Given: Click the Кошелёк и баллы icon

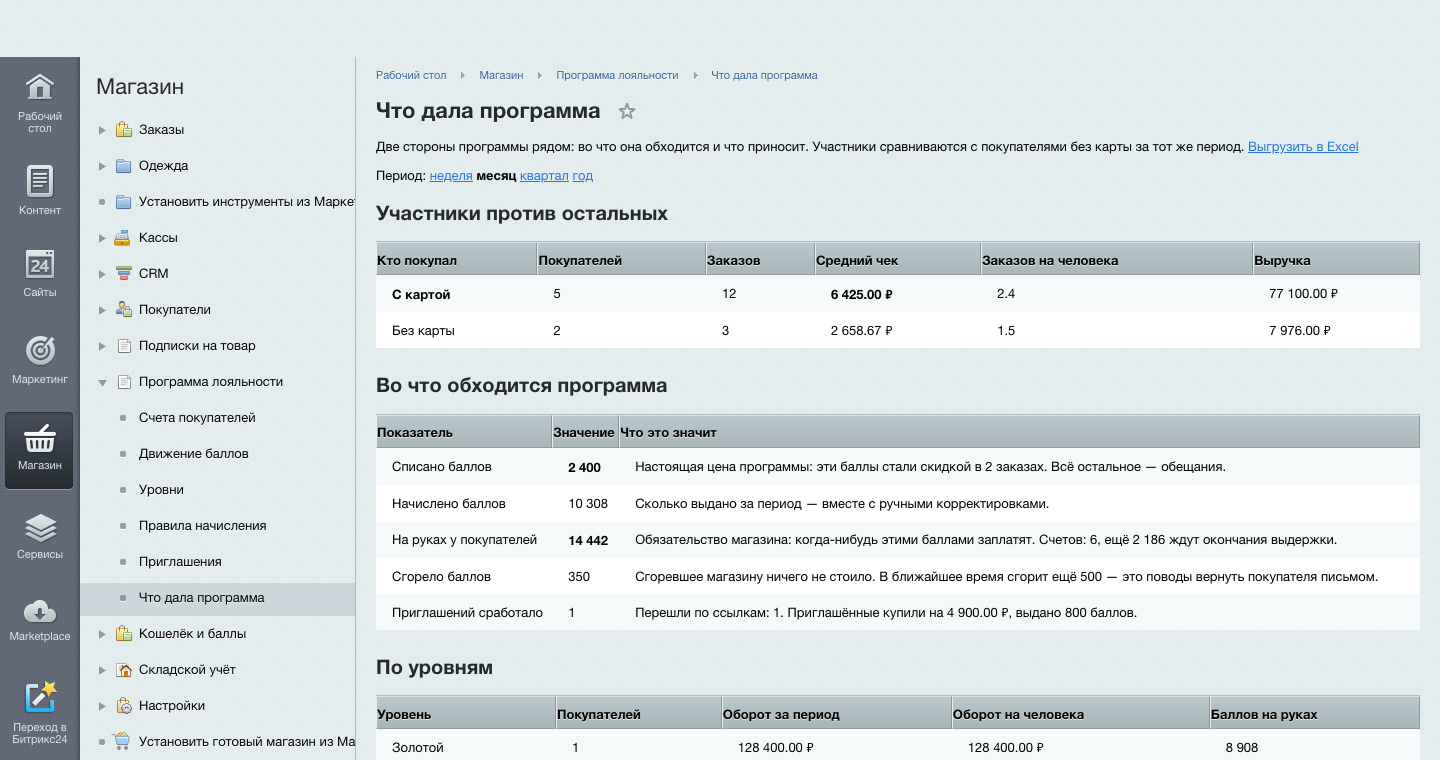Looking at the screenshot, I should pos(124,633).
